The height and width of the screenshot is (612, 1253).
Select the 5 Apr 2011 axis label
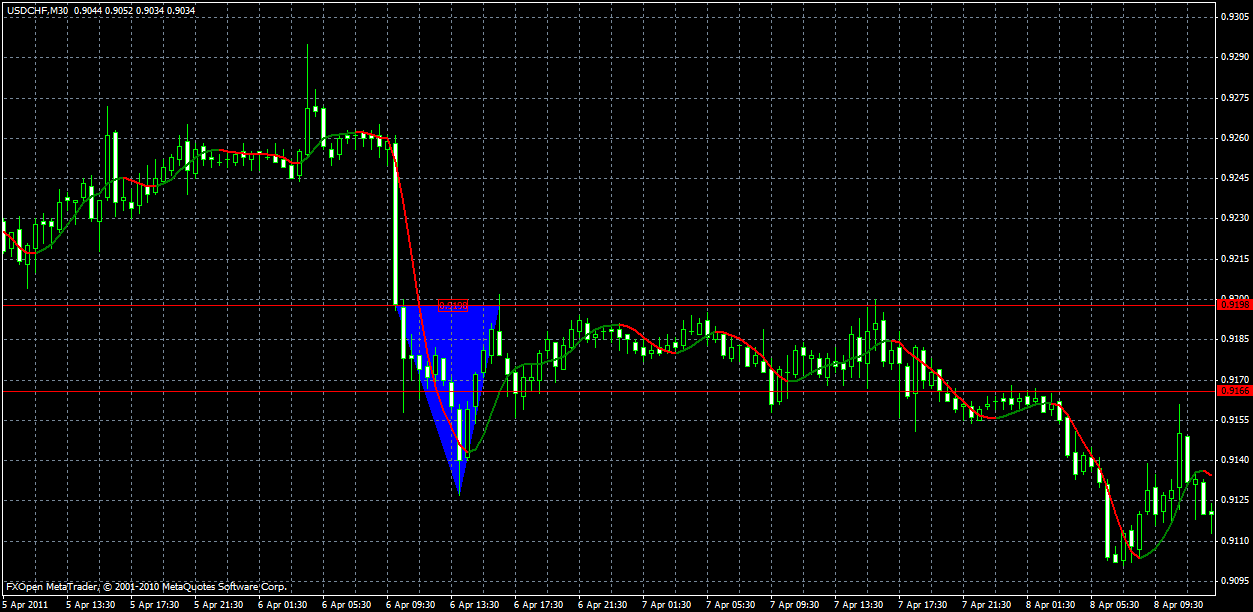(x=26, y=604)
